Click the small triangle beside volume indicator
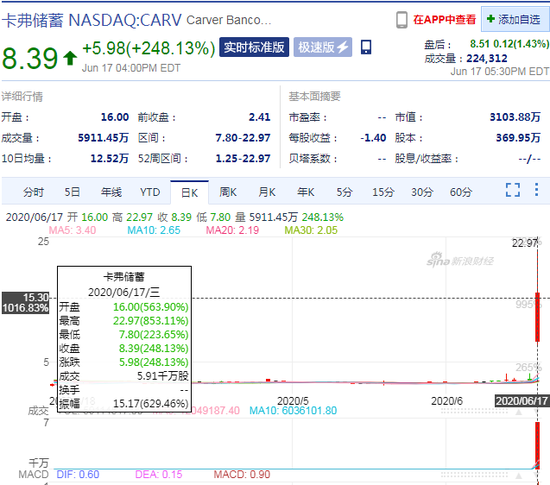The image size is (550, 485). pyautogui.click(x=518, y=412)
